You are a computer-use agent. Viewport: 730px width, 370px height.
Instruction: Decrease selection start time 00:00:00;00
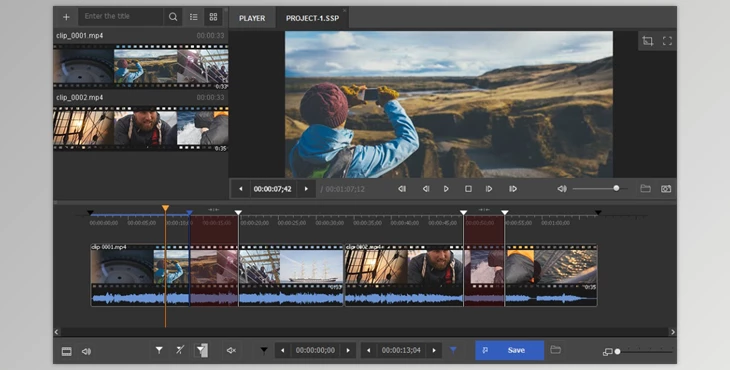(x=283, y=350)
